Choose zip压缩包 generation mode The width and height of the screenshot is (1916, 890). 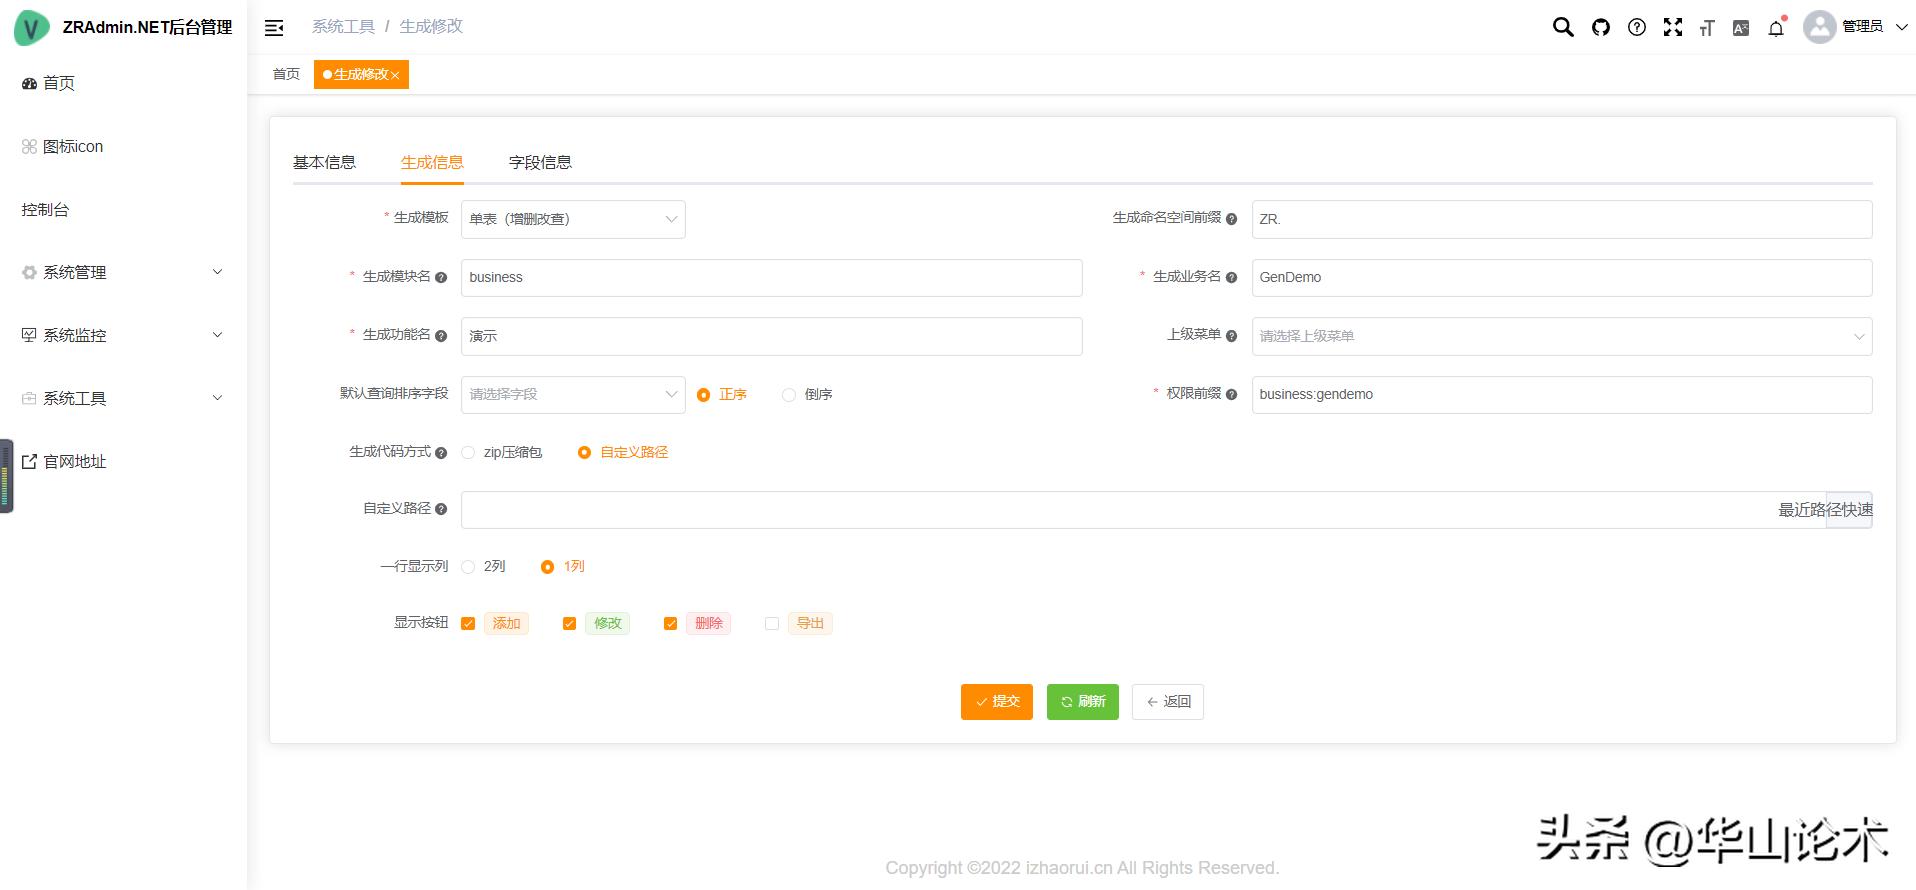pos(468,453)
